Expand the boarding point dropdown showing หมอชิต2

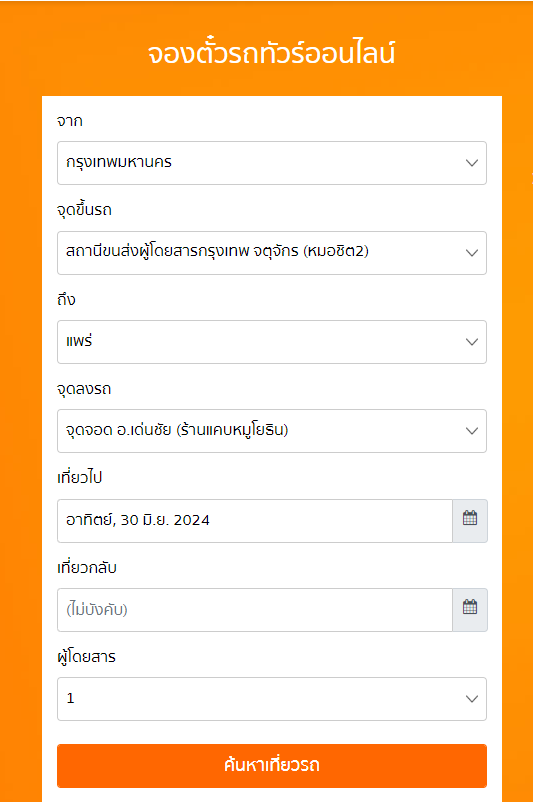click(x=272, y=253)
